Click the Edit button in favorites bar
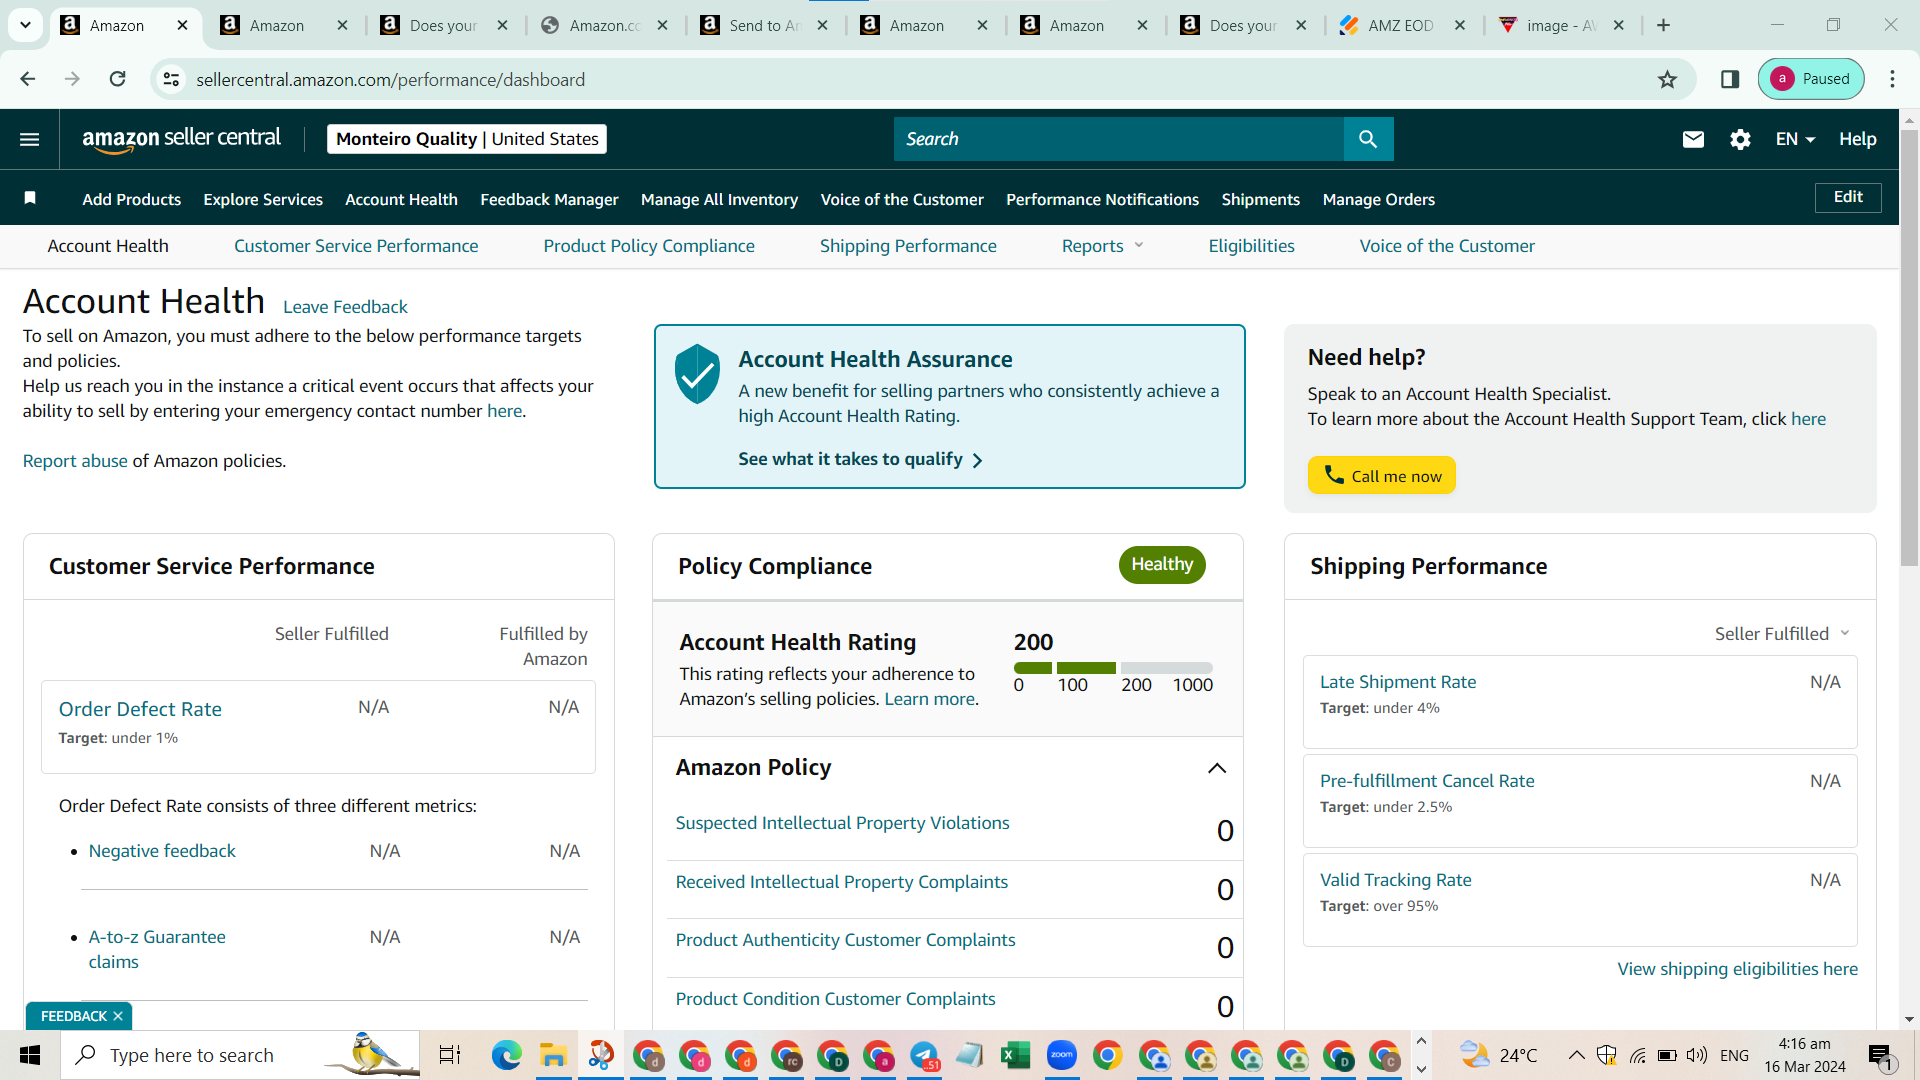 pos(1848,197)
